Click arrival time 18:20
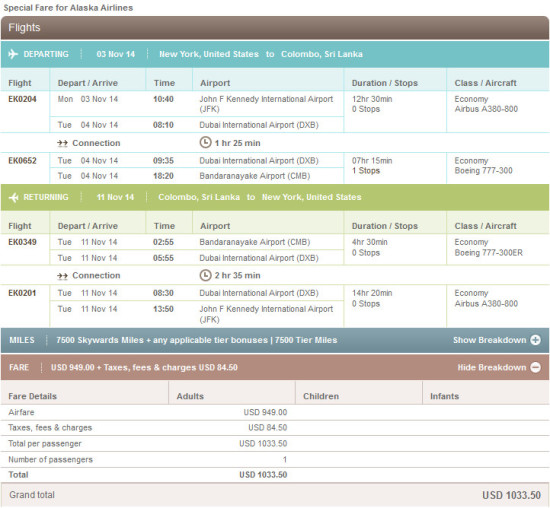550x508 pixels. 163,176
